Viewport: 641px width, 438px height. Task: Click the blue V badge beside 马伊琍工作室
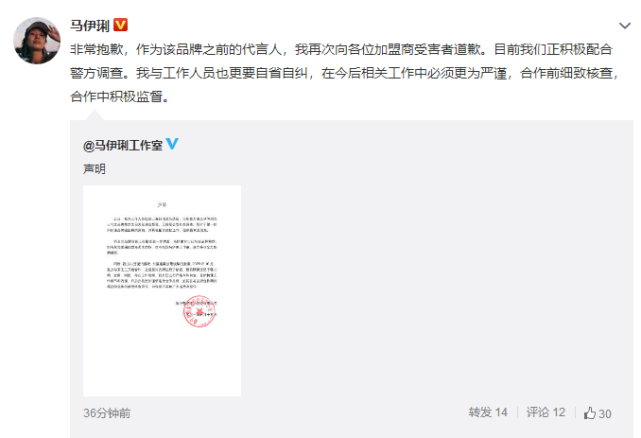click(172, 144)
